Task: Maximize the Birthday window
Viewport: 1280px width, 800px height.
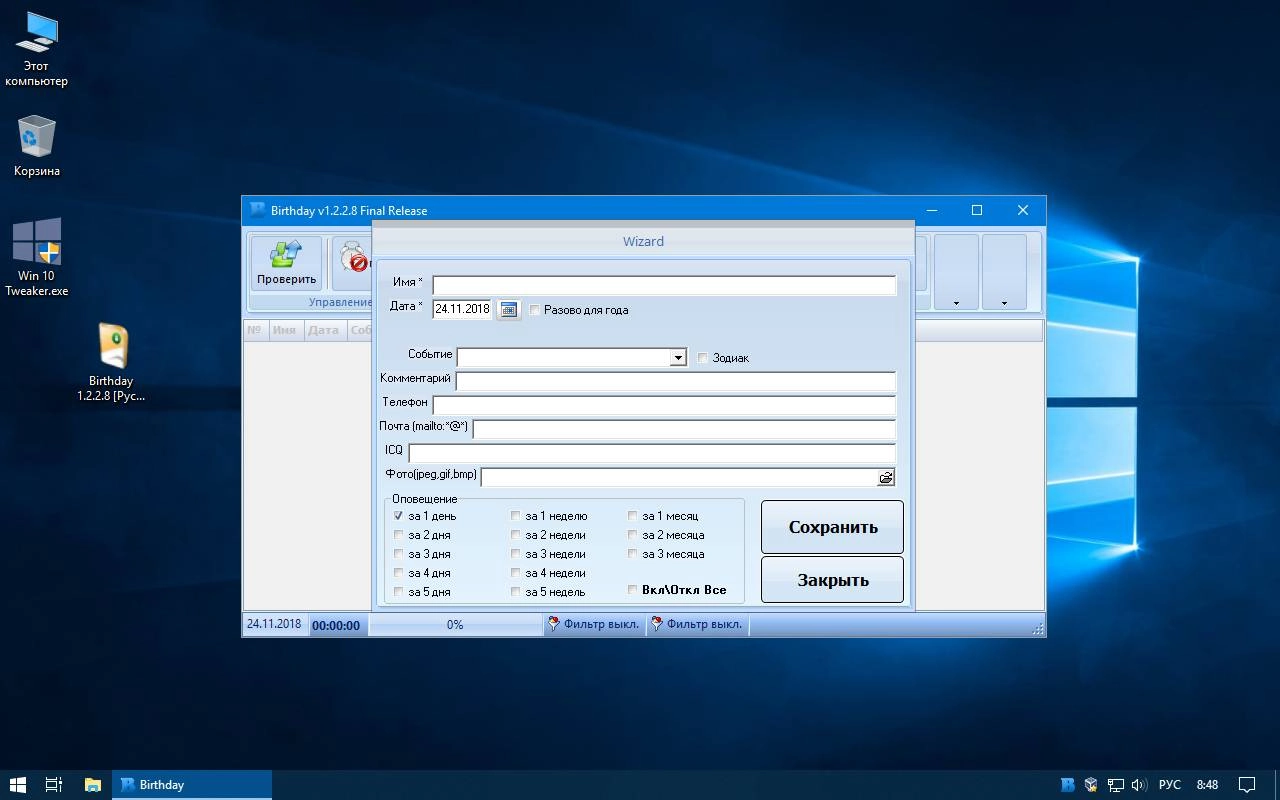Action: 977,210
